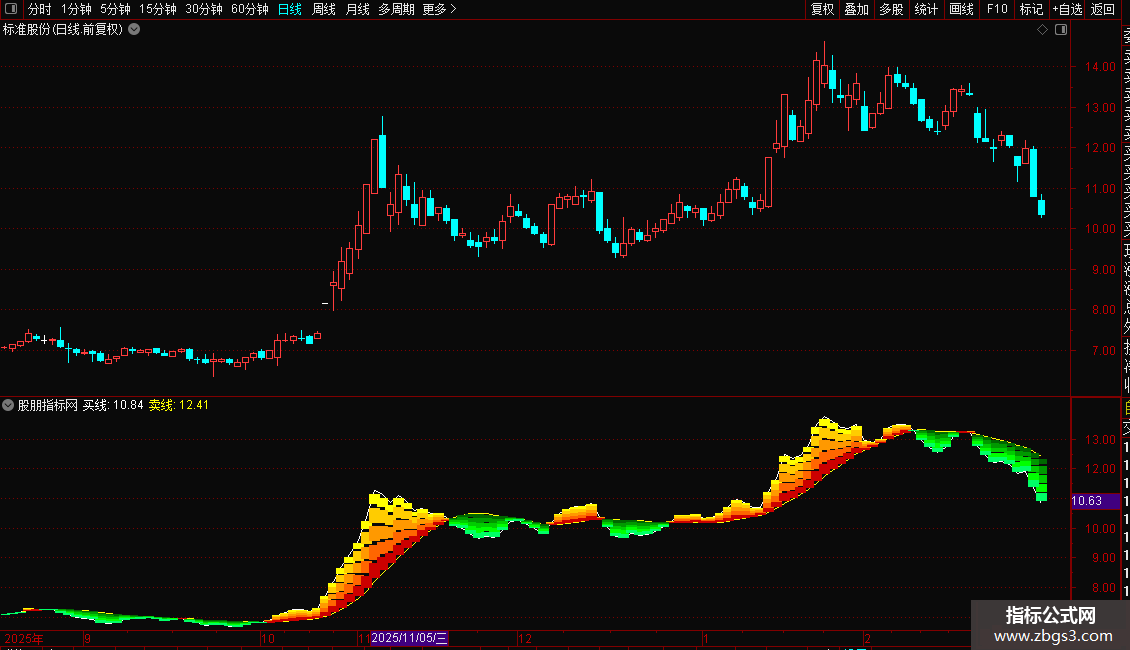The width and height of the screenshot is (1130, 650).
Task: Open the 多周期 multi-period view
Action: pos(396,9)
